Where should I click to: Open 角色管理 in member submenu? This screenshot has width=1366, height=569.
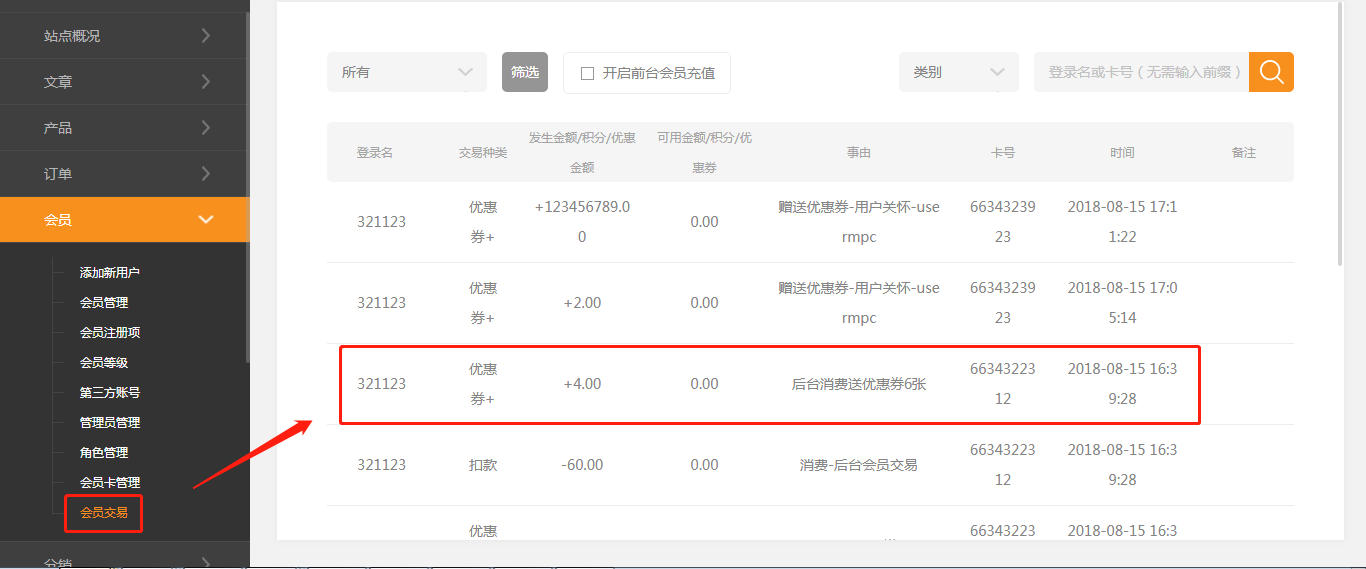tap(104, 452)
